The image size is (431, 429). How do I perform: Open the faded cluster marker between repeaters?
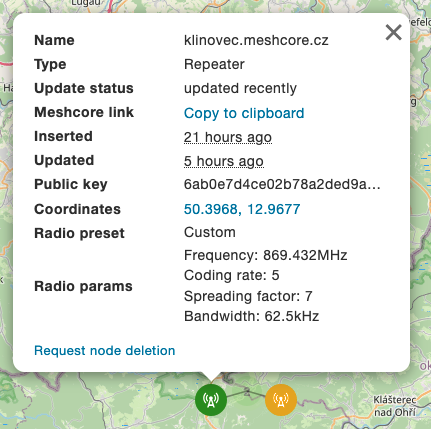[x=247, y=394]
